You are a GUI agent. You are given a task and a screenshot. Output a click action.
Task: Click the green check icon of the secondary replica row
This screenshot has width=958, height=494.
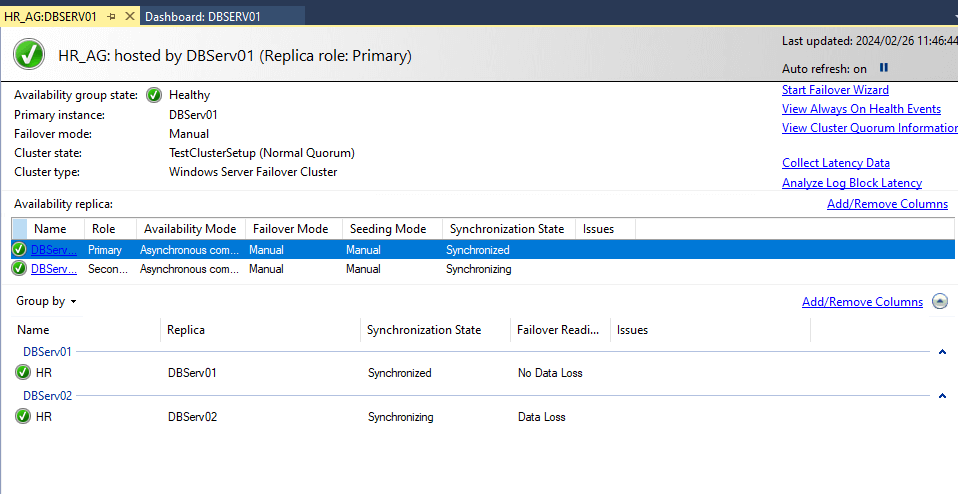(x=19, y=269)
